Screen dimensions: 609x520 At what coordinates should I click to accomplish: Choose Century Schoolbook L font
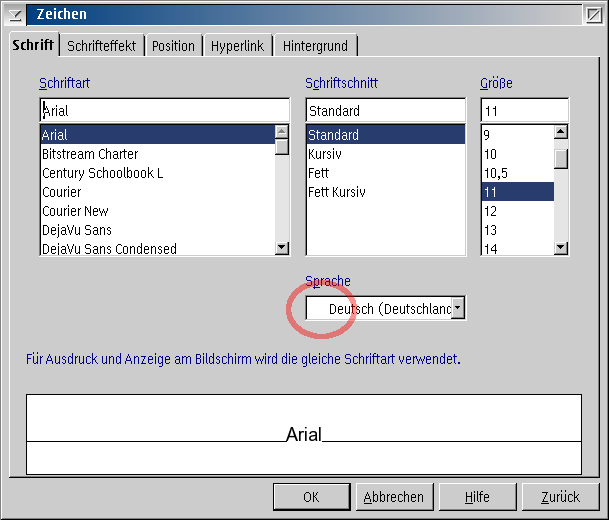coord(158,173)
